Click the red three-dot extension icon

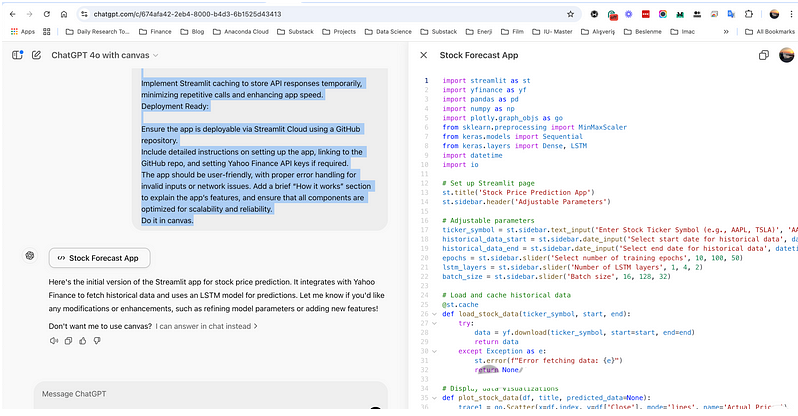click(x=646, y=14)
